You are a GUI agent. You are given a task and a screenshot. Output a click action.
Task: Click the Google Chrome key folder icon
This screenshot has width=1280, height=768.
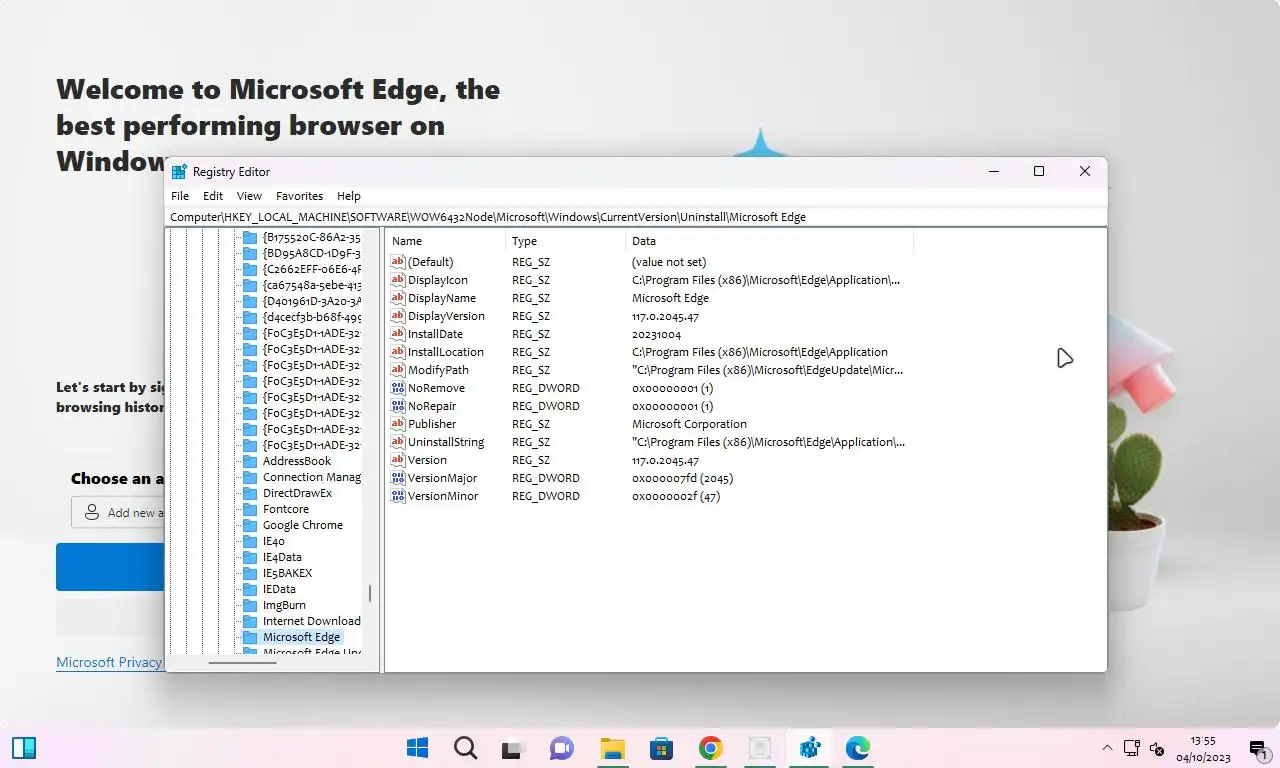[250, 525]
